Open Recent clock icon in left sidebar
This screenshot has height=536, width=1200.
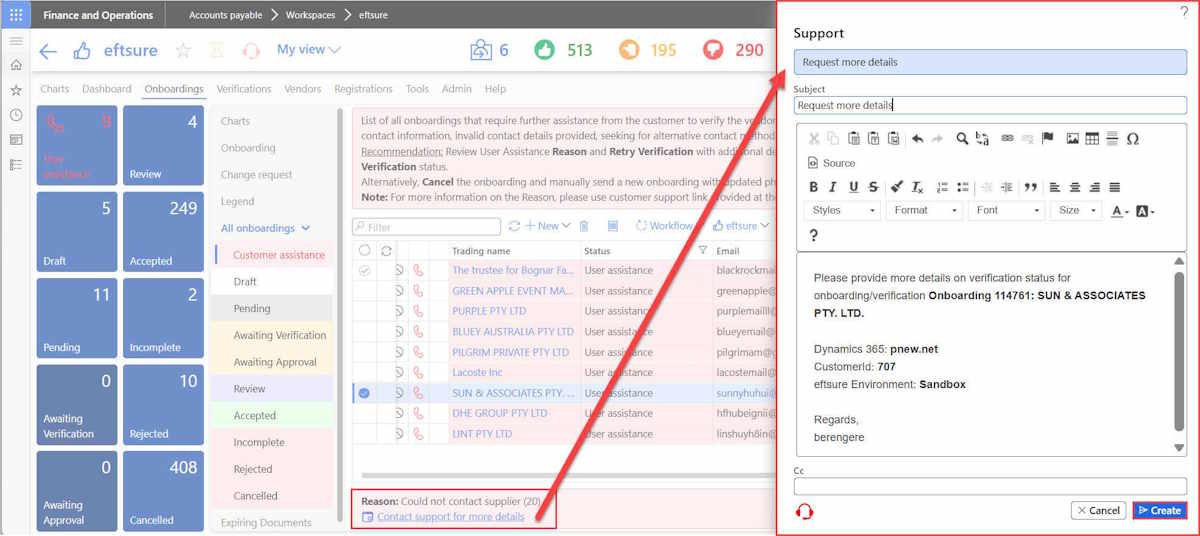pos(16,115)
